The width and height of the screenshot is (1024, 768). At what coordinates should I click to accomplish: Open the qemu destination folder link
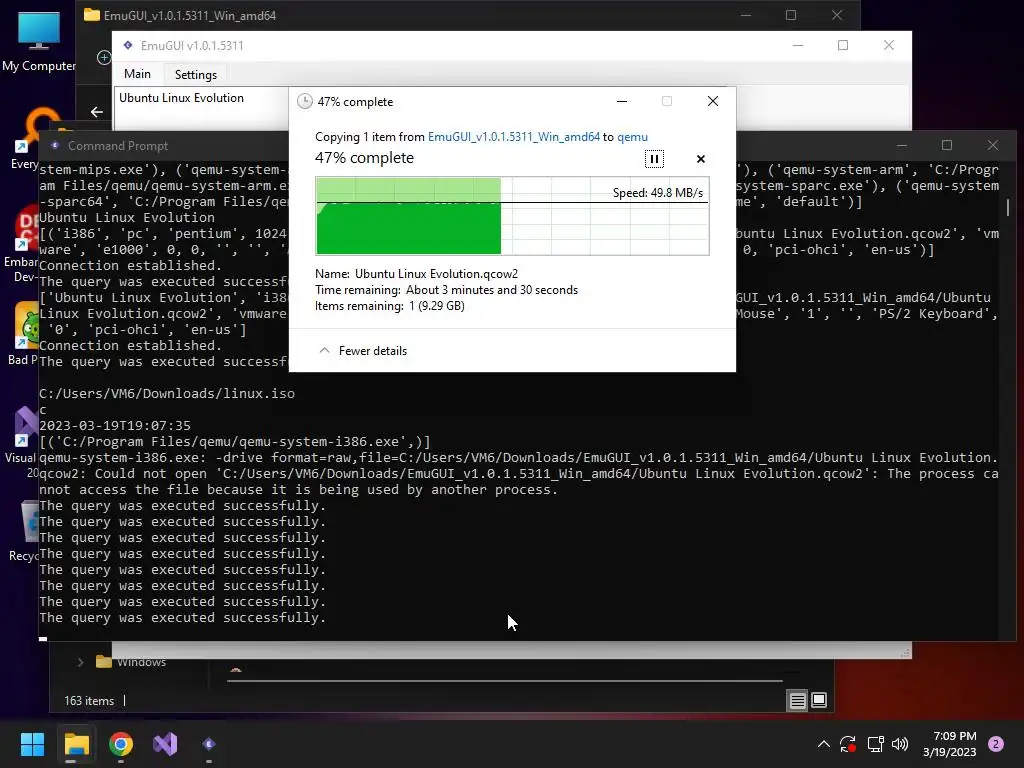coord(632,137)
